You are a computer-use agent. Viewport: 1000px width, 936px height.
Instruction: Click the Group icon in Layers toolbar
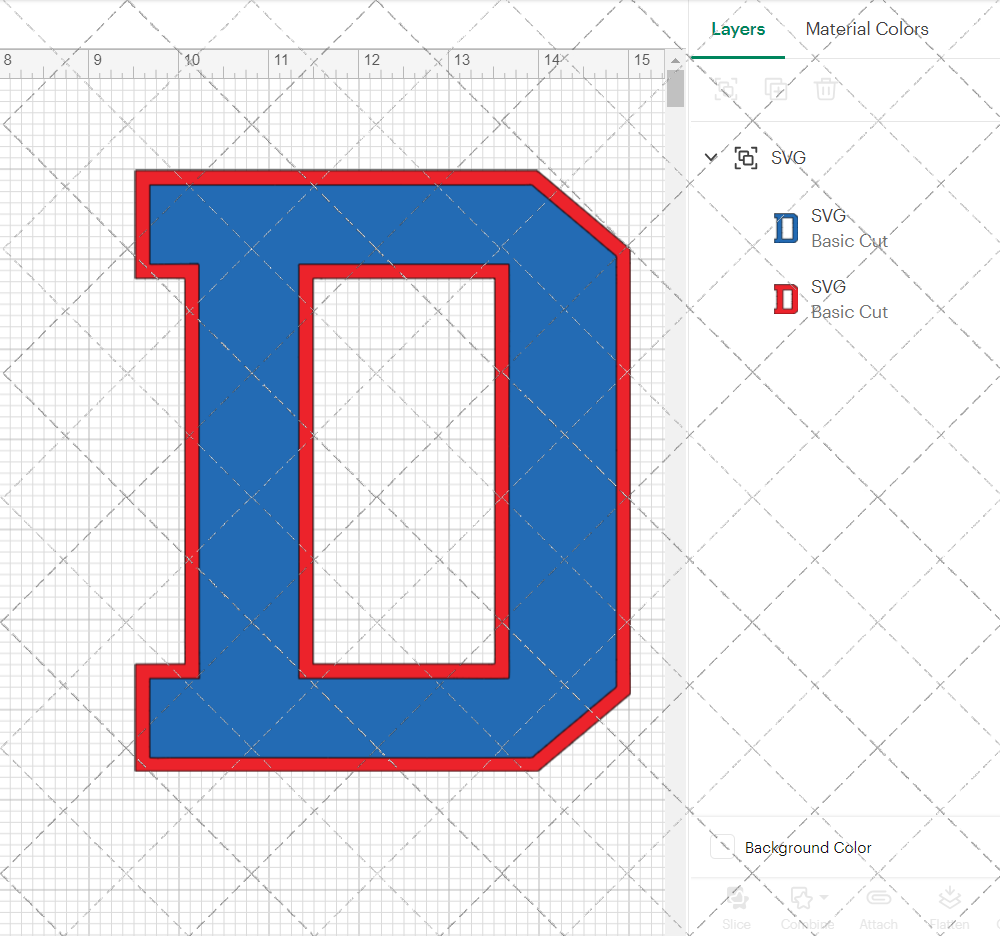pos(726,89)
